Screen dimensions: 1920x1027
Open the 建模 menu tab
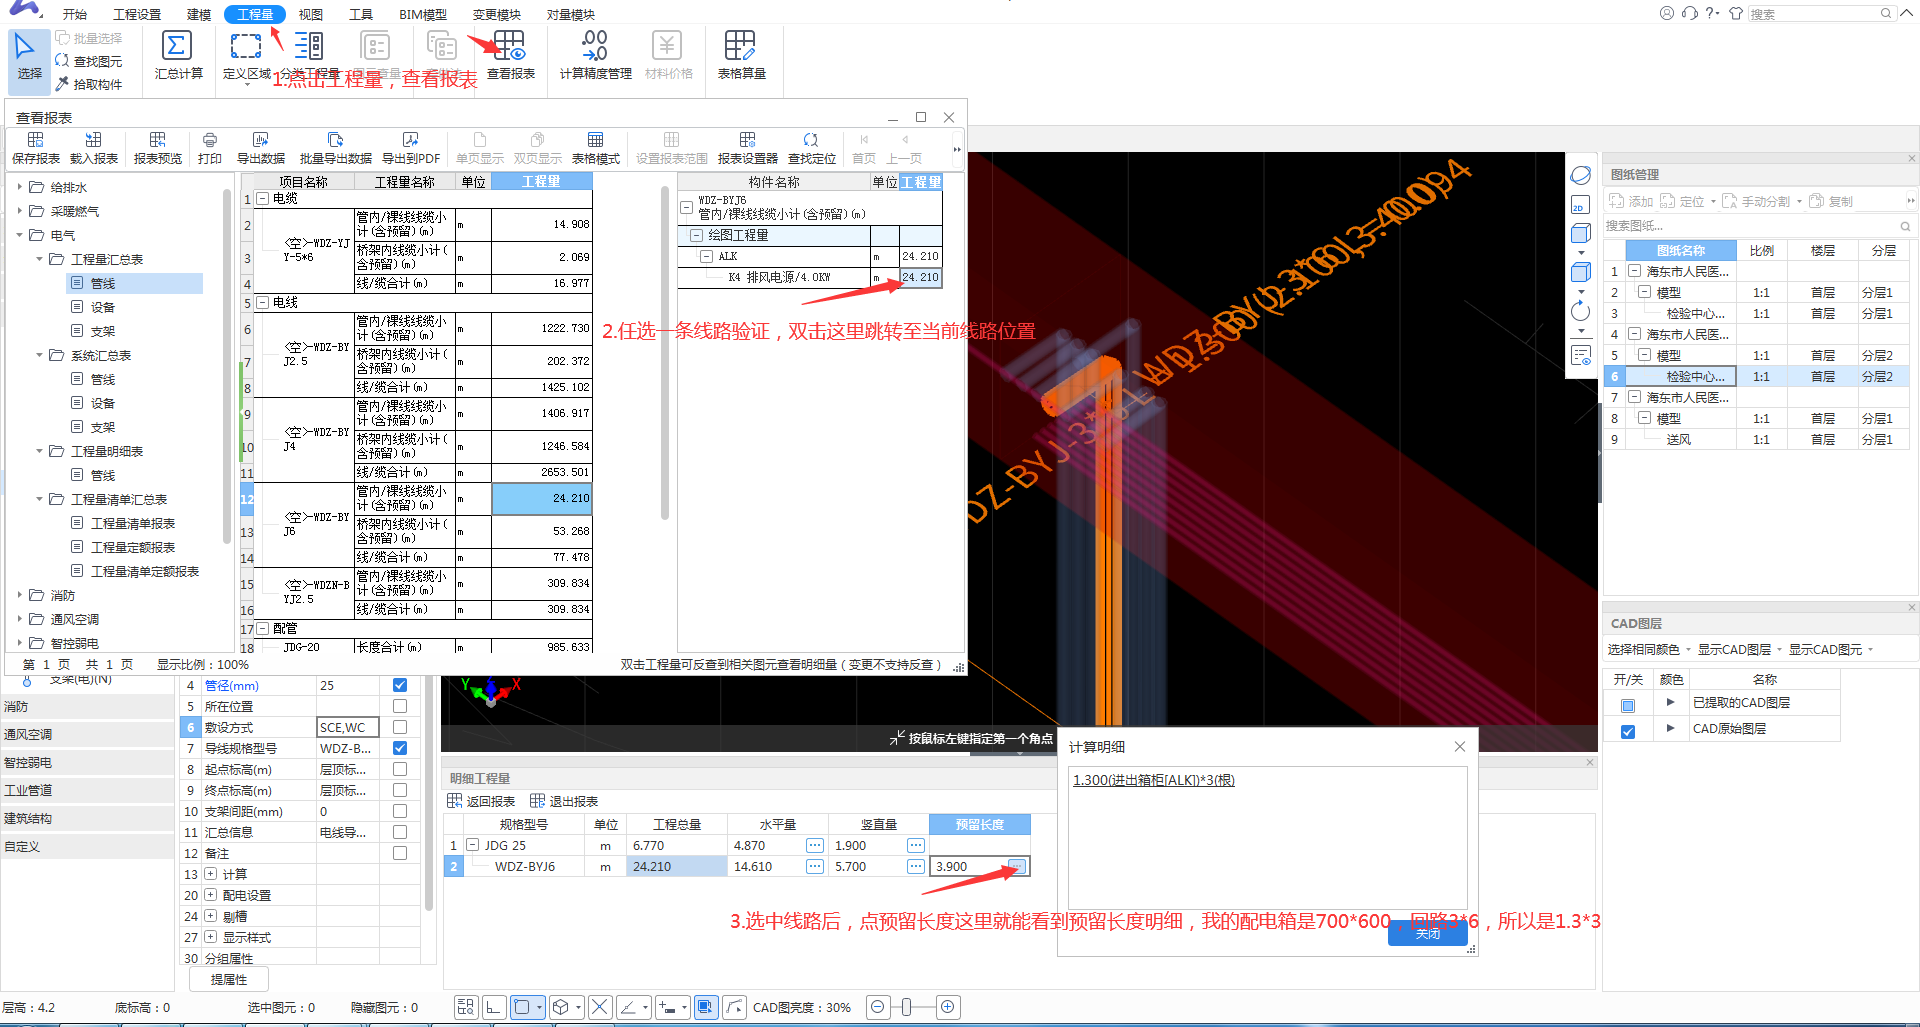click(x=199, y=14)
